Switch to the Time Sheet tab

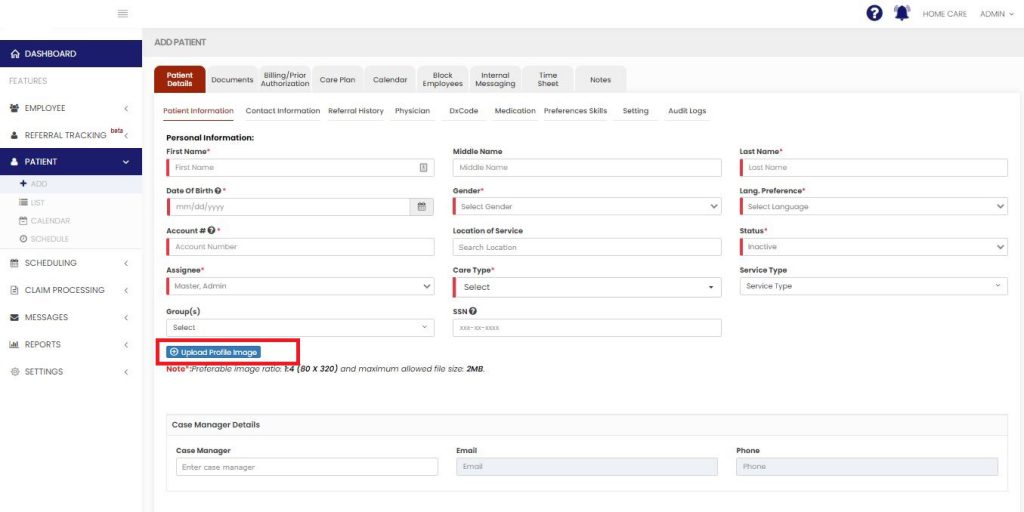[548, 80]
